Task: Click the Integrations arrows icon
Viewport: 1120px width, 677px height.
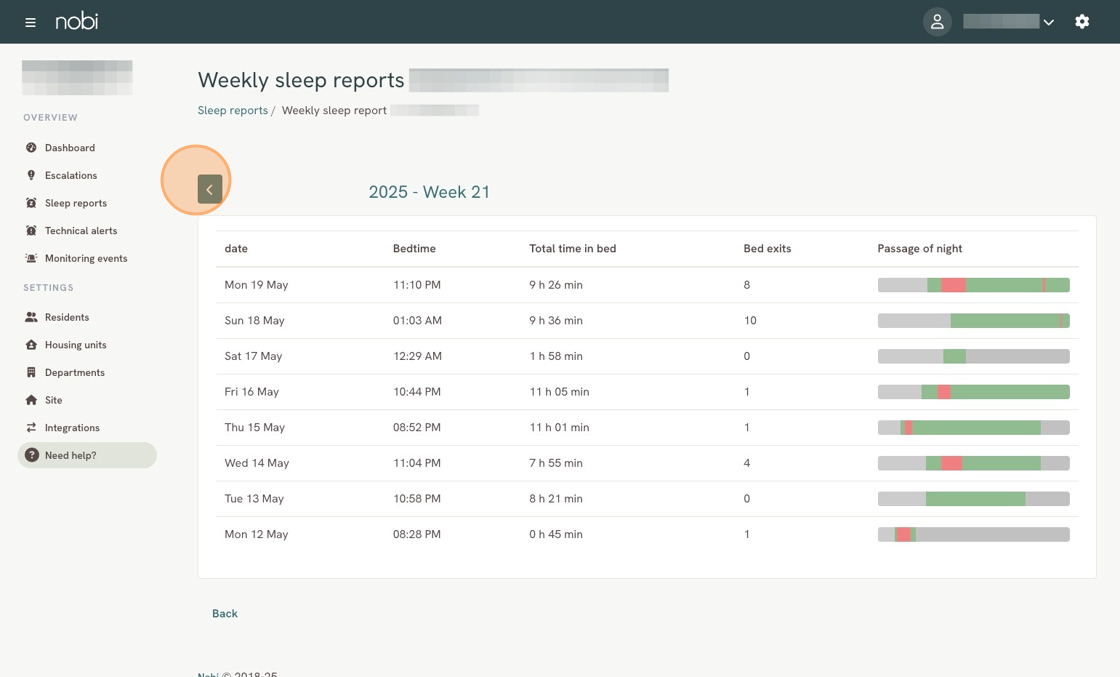Action: (31, 428)
